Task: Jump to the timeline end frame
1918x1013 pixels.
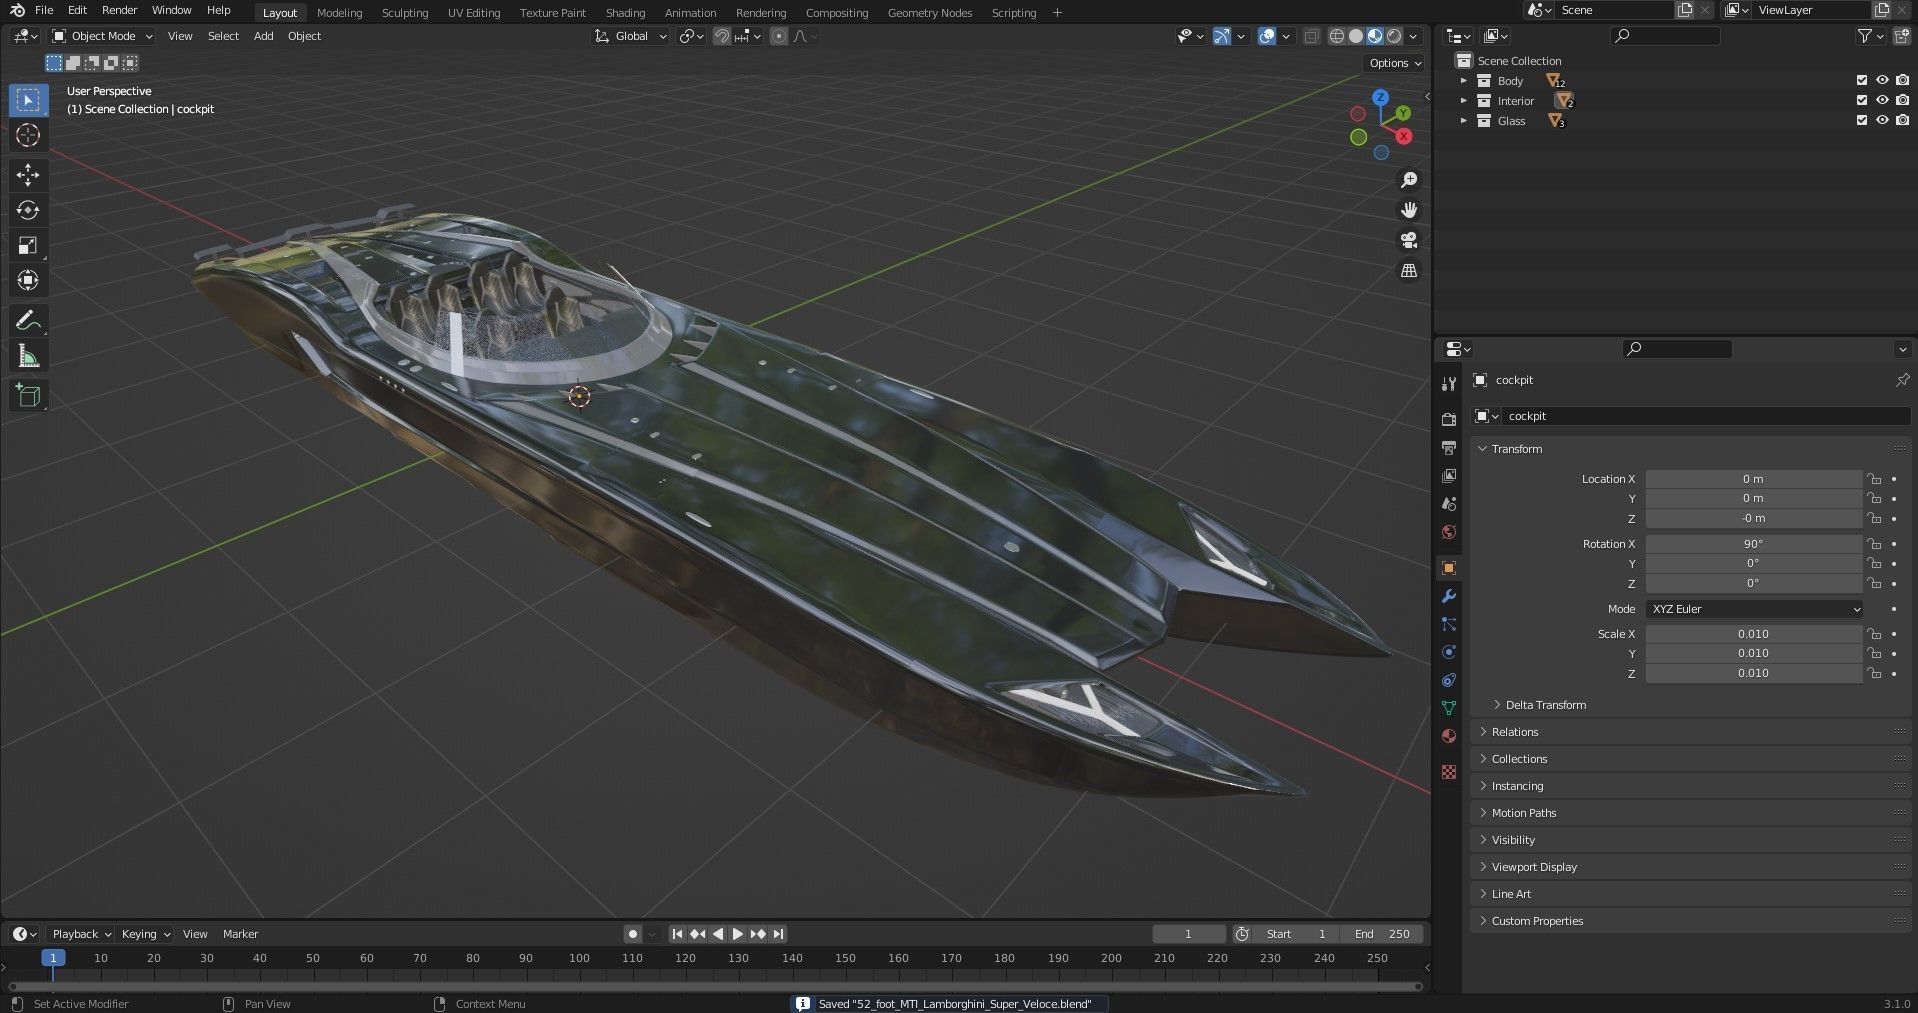Action: click(778, 934)
